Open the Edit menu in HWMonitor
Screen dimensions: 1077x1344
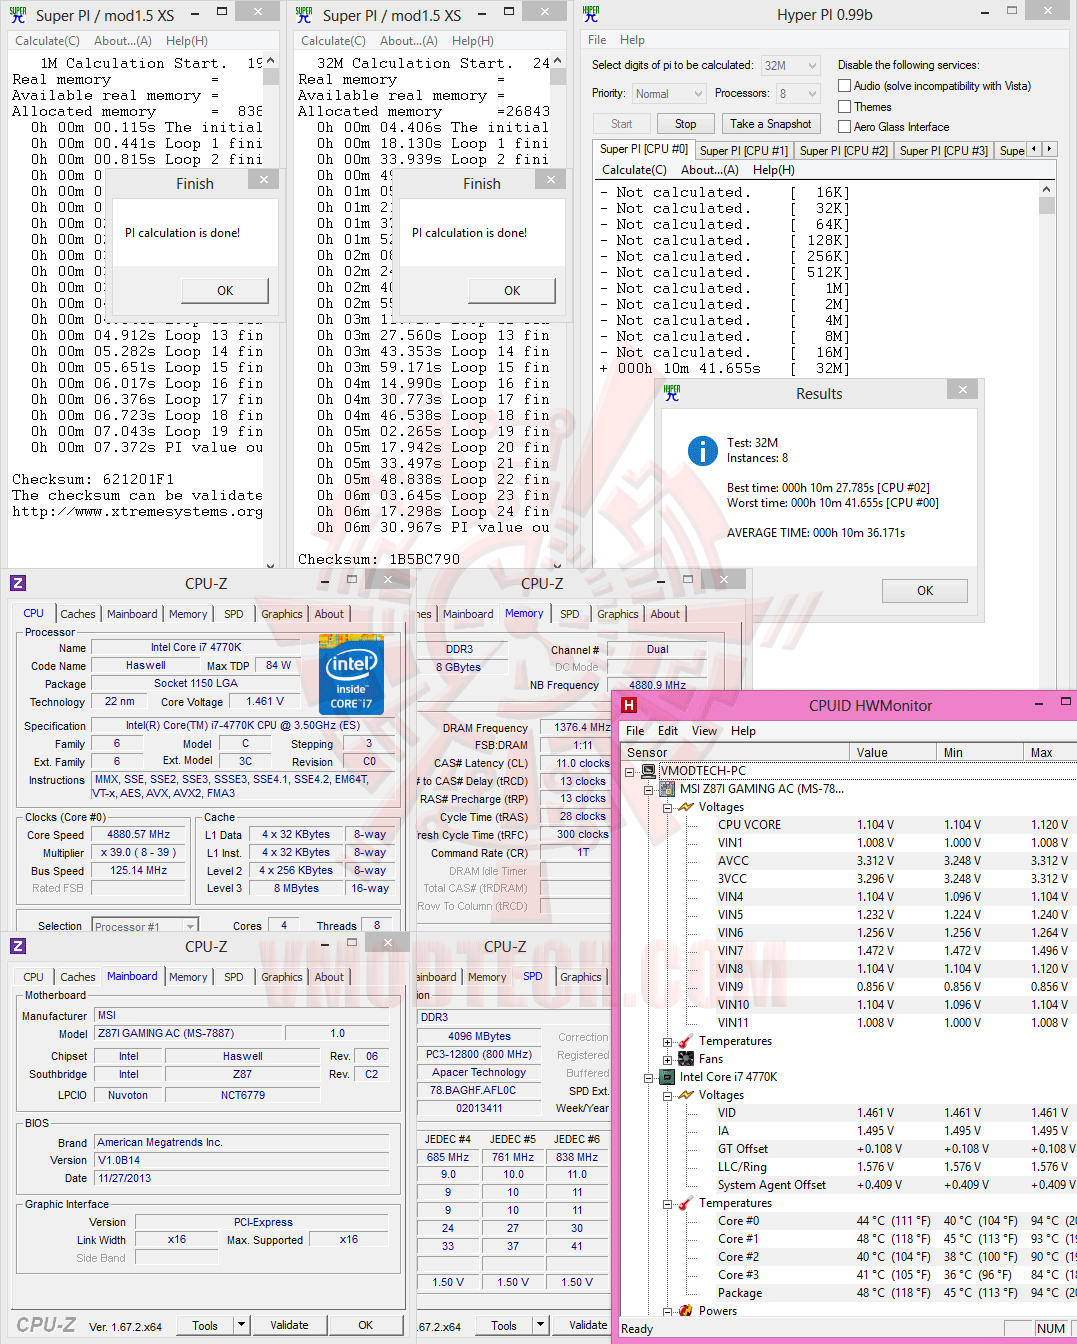668,731
